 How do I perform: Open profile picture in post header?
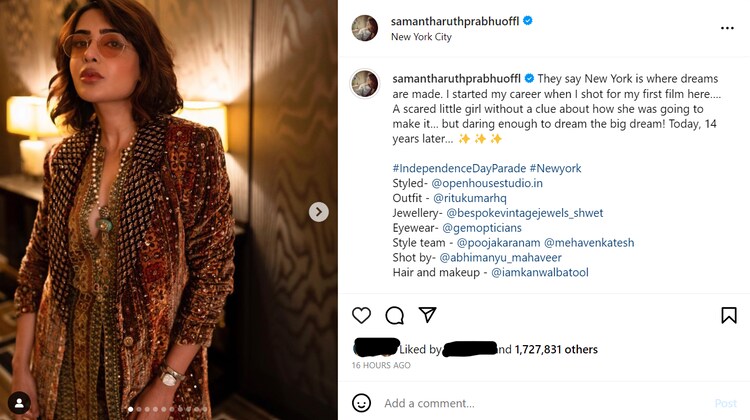(364, 28)
